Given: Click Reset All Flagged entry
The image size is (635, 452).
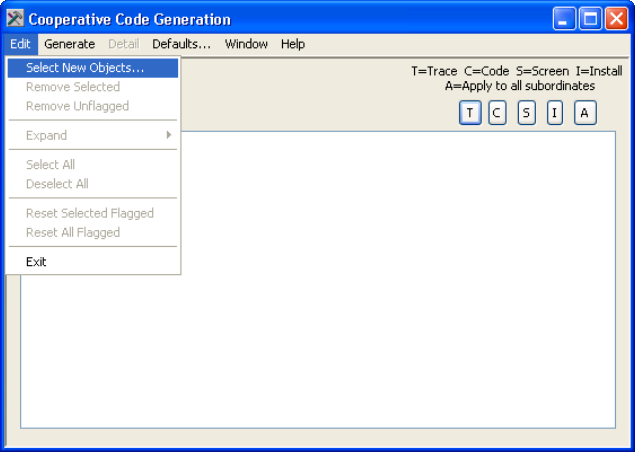Looking at the screenshot, I should point(93,232).
